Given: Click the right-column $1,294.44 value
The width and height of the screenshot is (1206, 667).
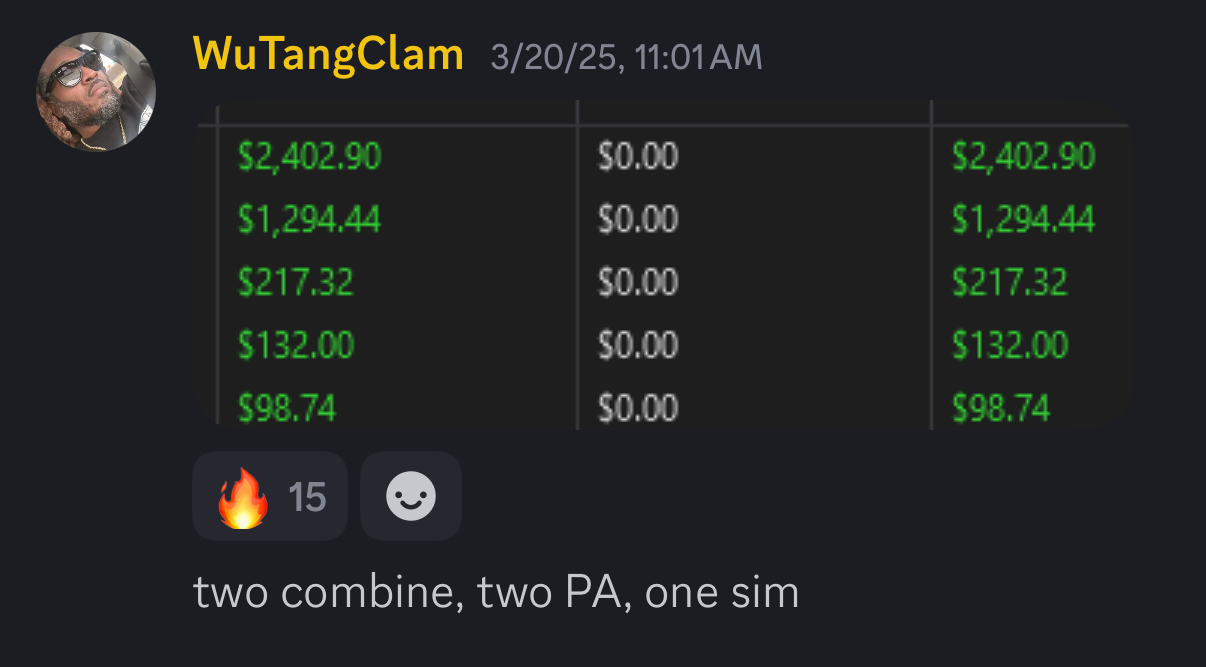Looking at the screenshot, I should click(1023, 219).
